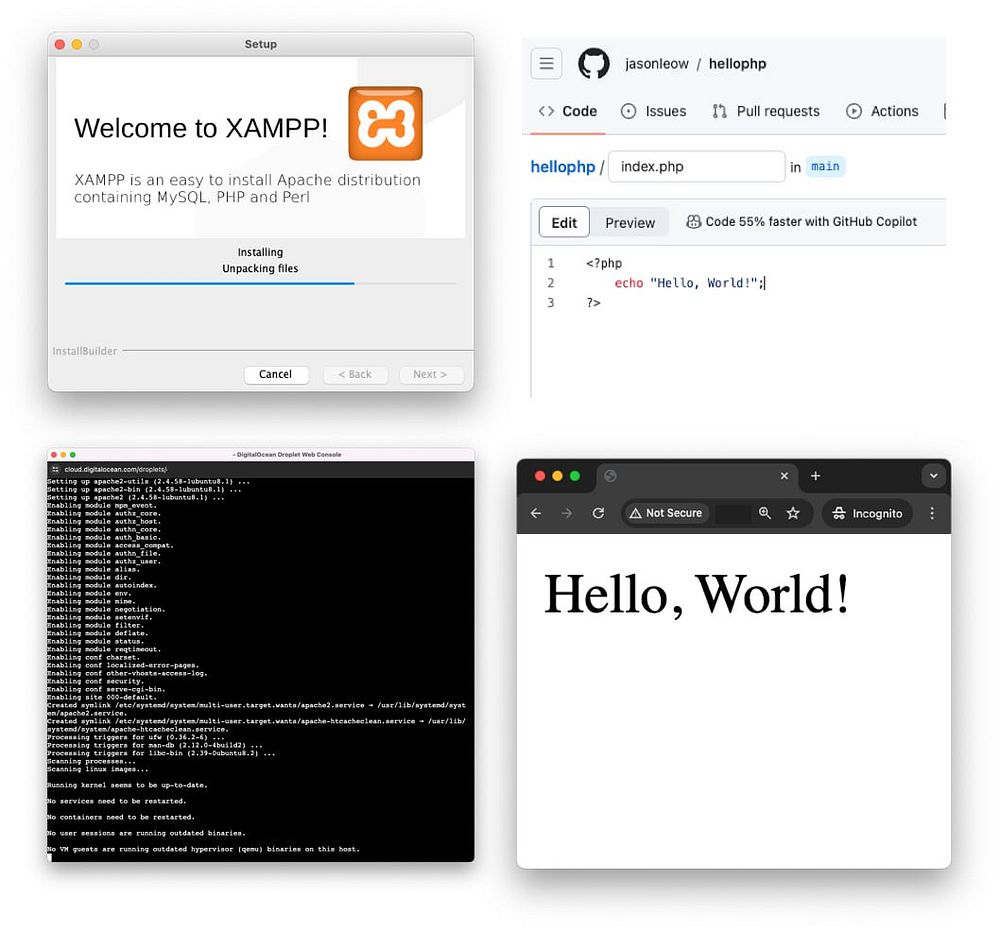
Task: Click DigitalOcean Droplet Web Console title
Action: tap(287, 455)
